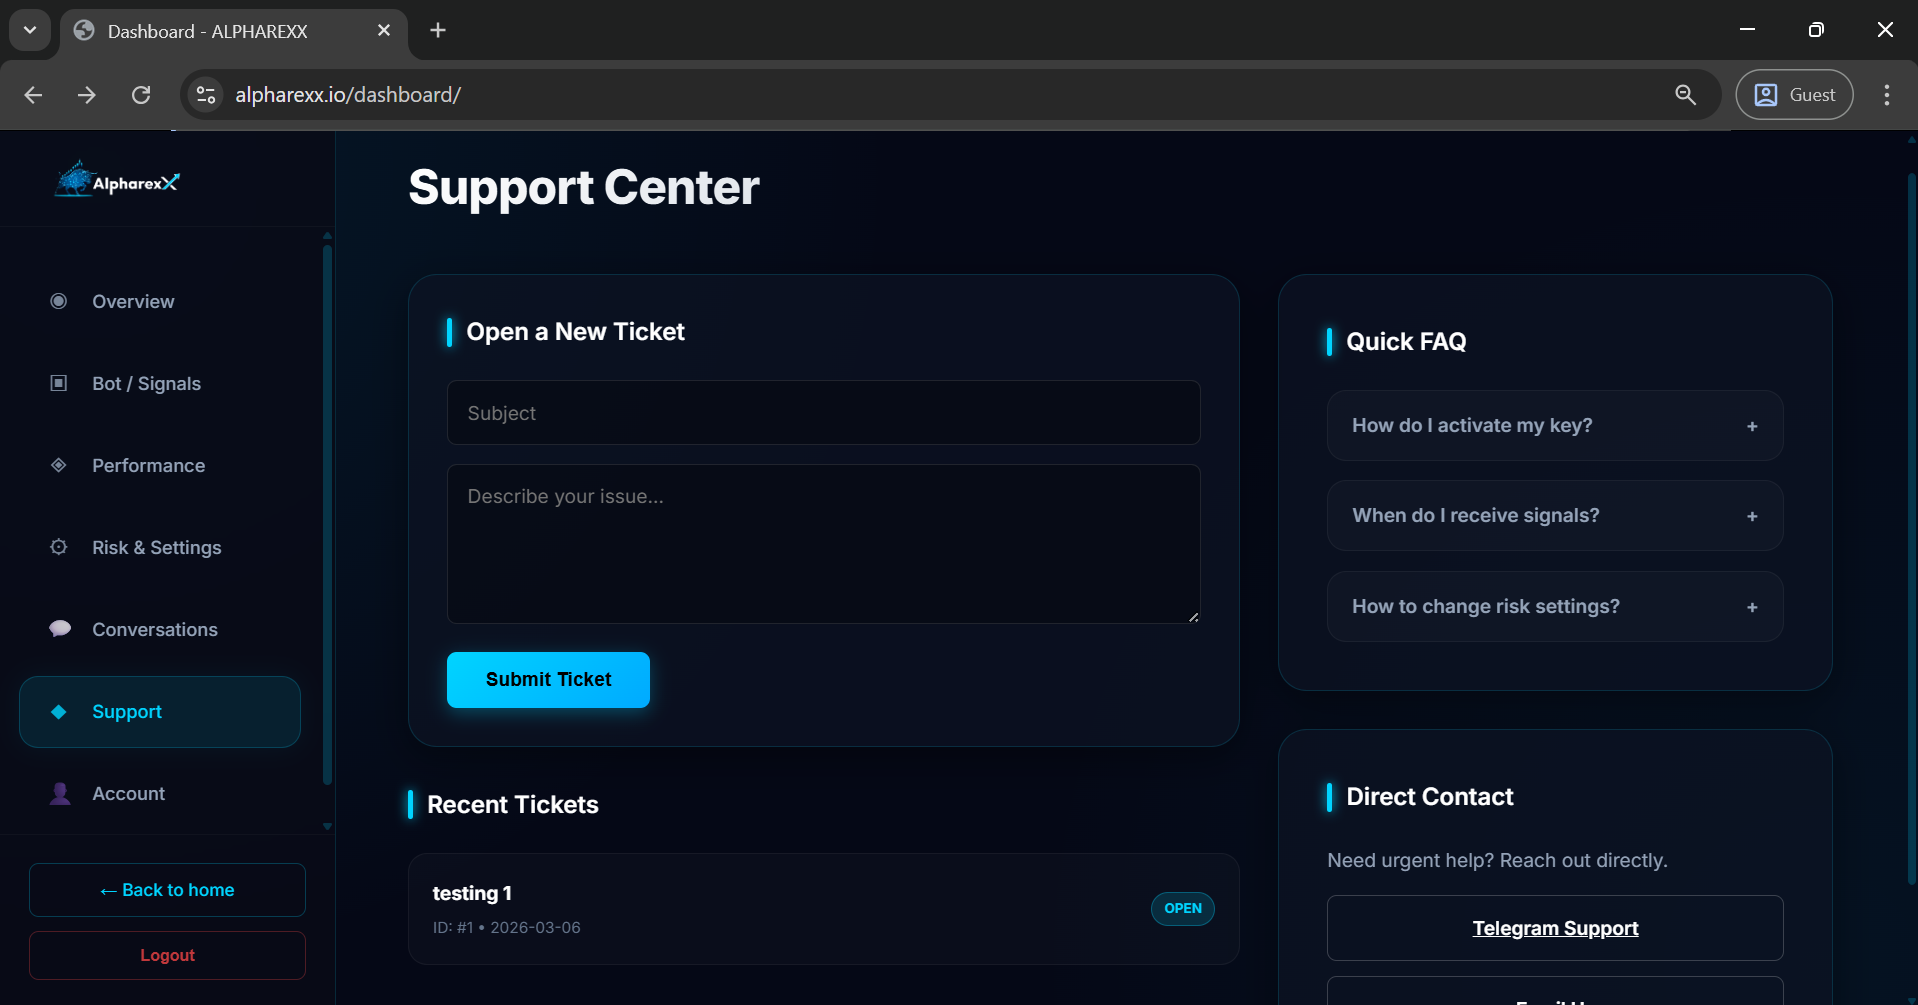Click the browser back arrow
Viewport: 1918px width, 1005px height.
[33, 95]
